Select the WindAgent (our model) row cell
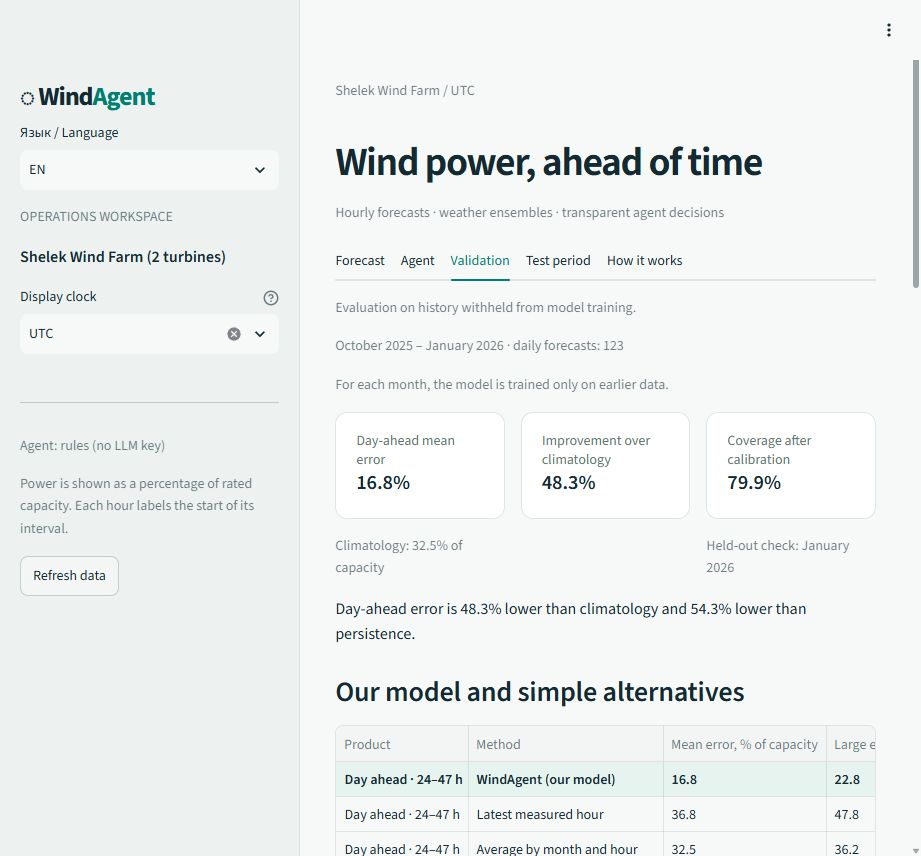921x856 pixels. (x=566, y=780)
